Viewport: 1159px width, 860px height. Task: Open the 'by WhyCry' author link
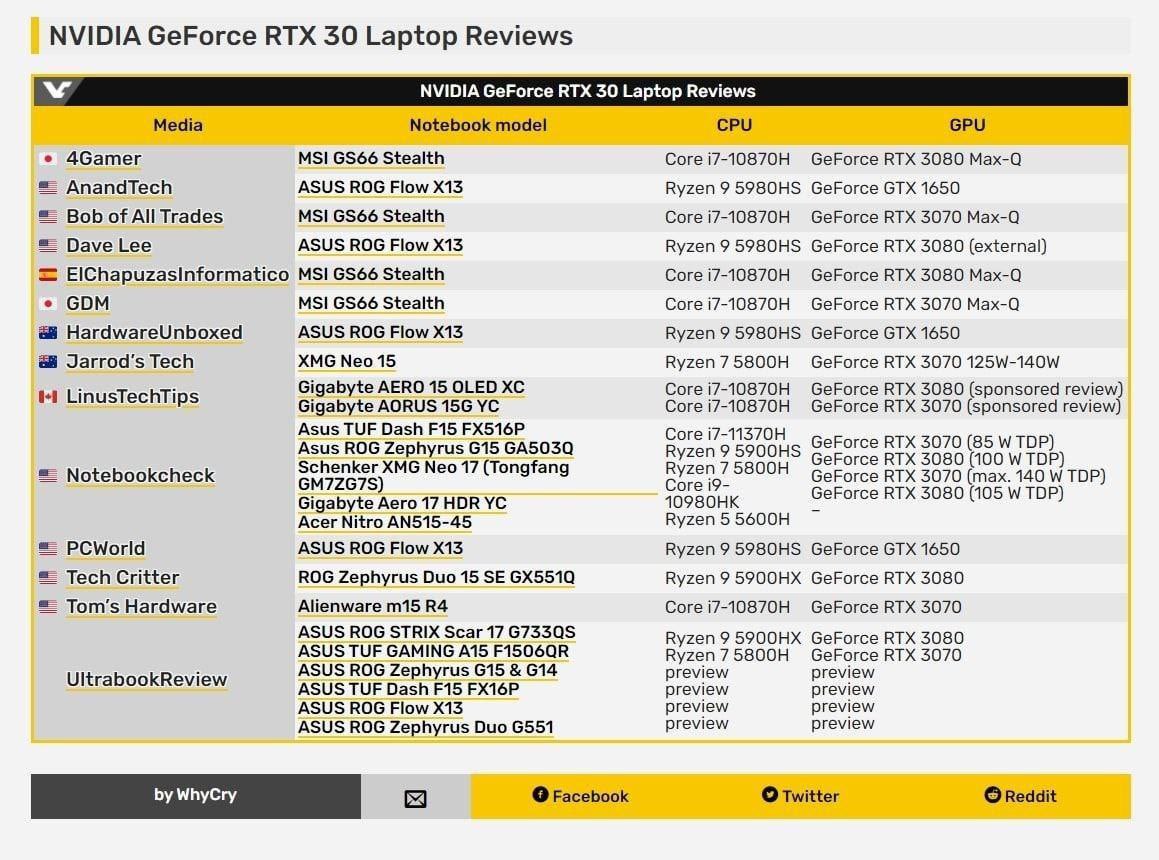point(195,795)
